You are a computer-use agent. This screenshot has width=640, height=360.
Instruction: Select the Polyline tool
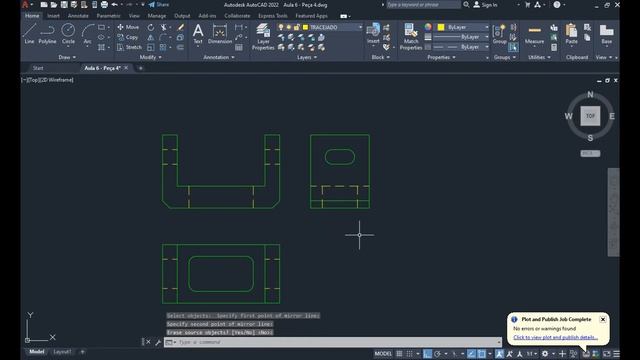(x=47, y=34)
